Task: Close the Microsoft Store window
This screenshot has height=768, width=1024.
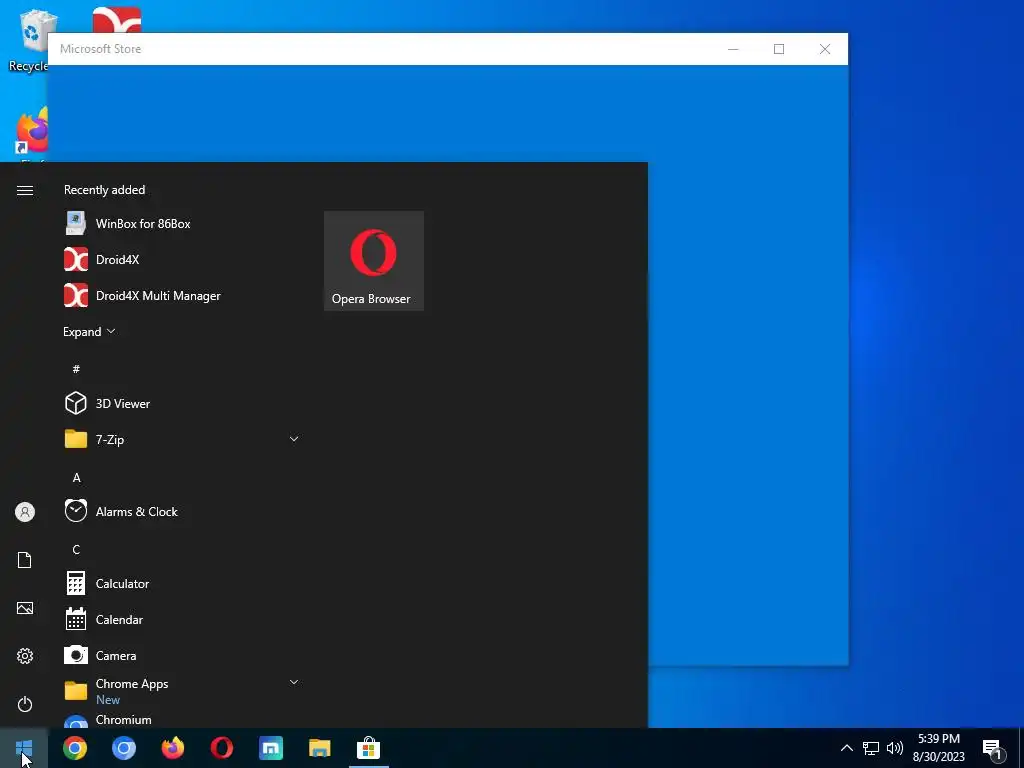Action: [x=825, y=49]
